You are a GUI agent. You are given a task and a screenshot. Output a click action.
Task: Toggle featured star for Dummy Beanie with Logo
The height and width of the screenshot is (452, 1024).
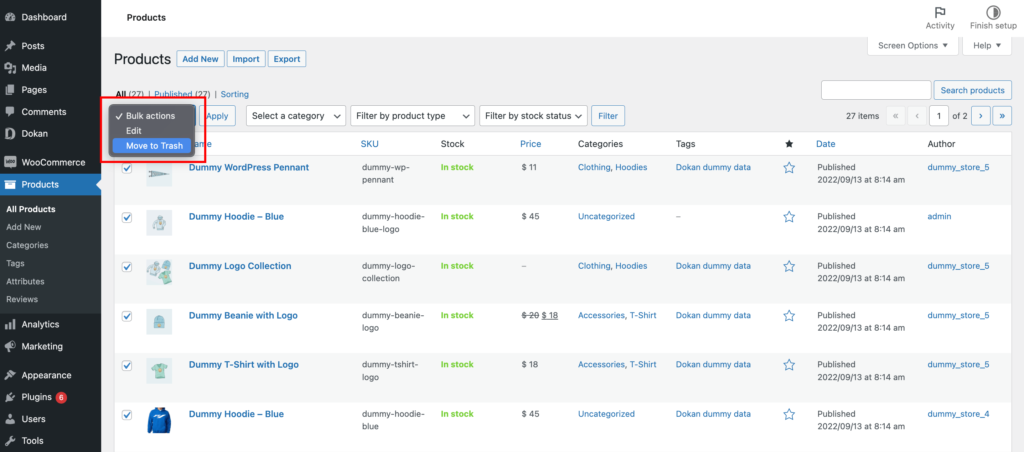[x=789, y=316]
